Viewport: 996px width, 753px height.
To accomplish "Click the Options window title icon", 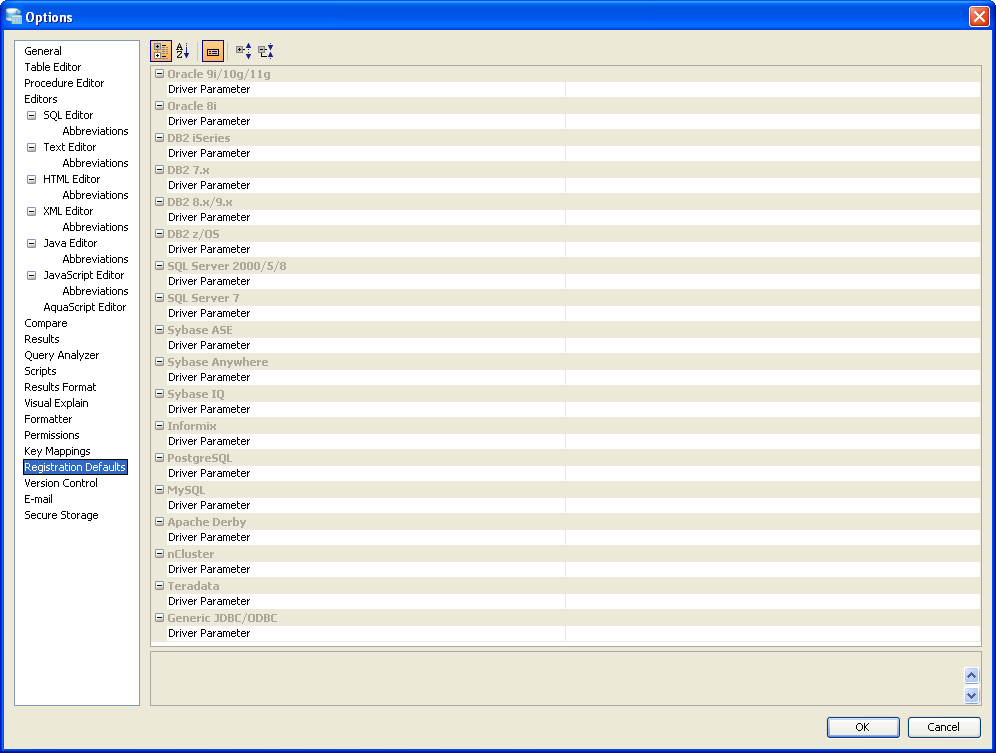I will 13,16.
